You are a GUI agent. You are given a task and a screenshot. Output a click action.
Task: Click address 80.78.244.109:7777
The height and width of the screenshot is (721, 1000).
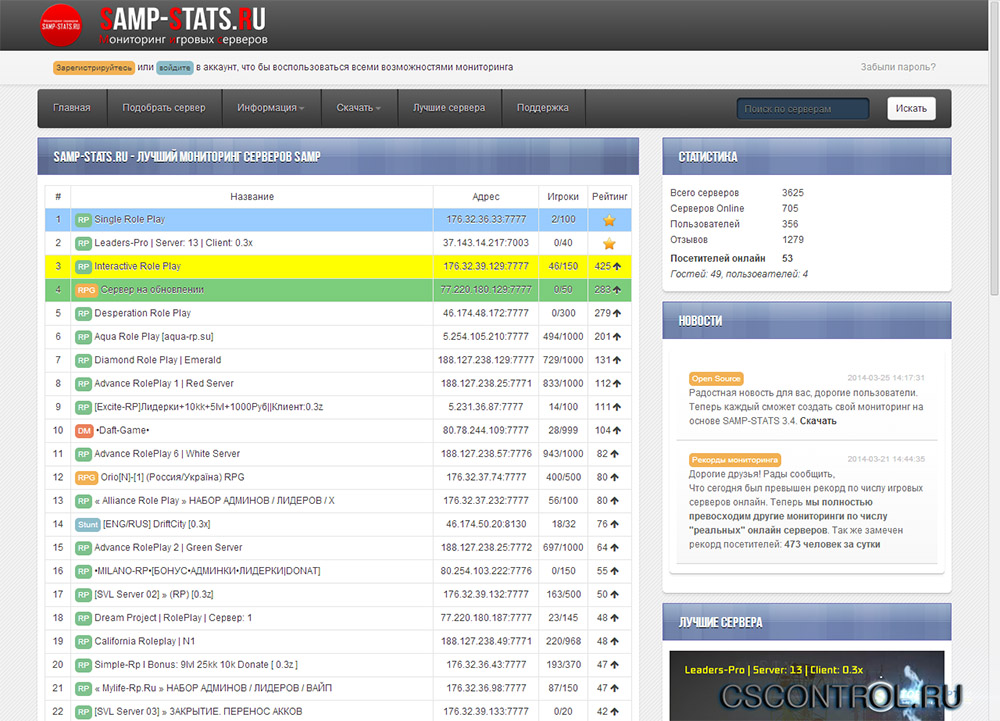tap(486, 430)
